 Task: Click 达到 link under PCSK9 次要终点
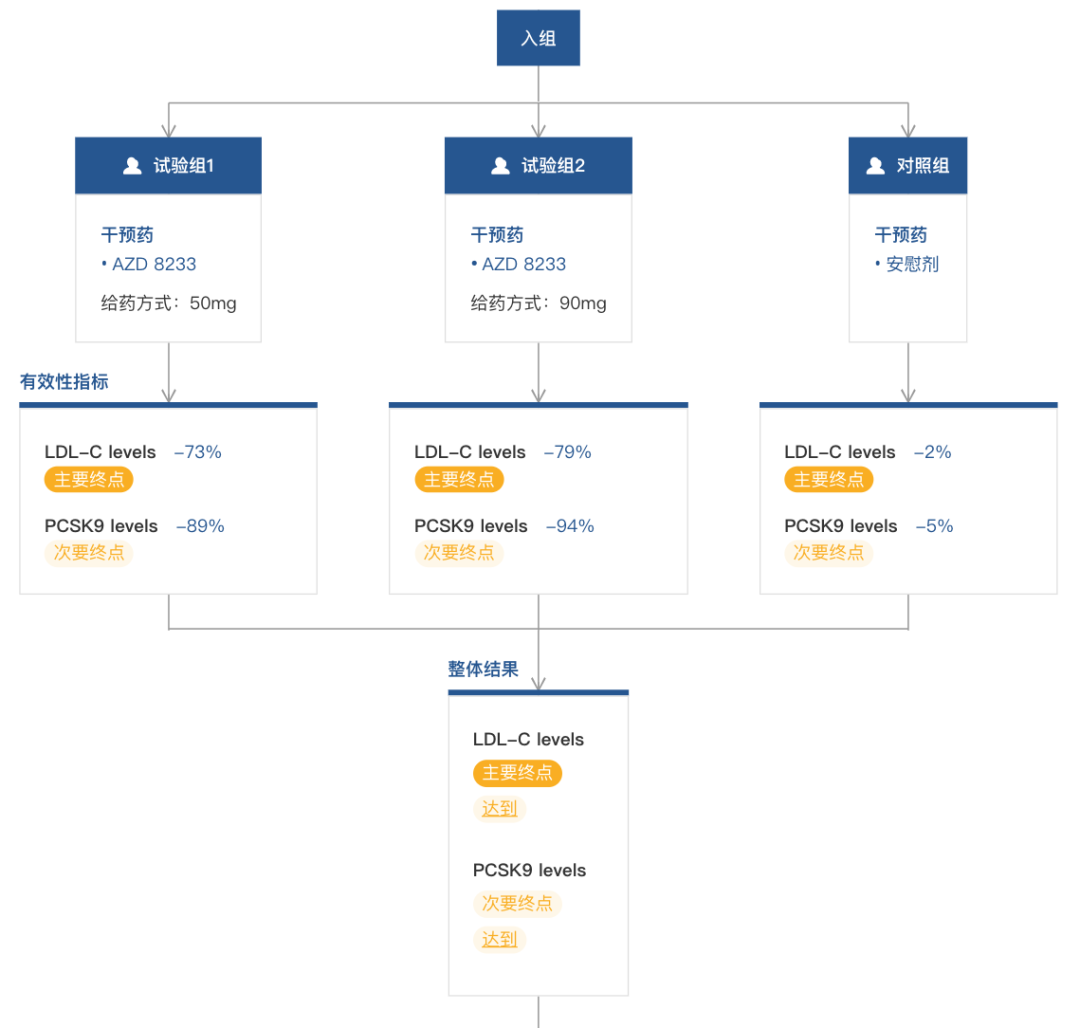pos(499,939)
